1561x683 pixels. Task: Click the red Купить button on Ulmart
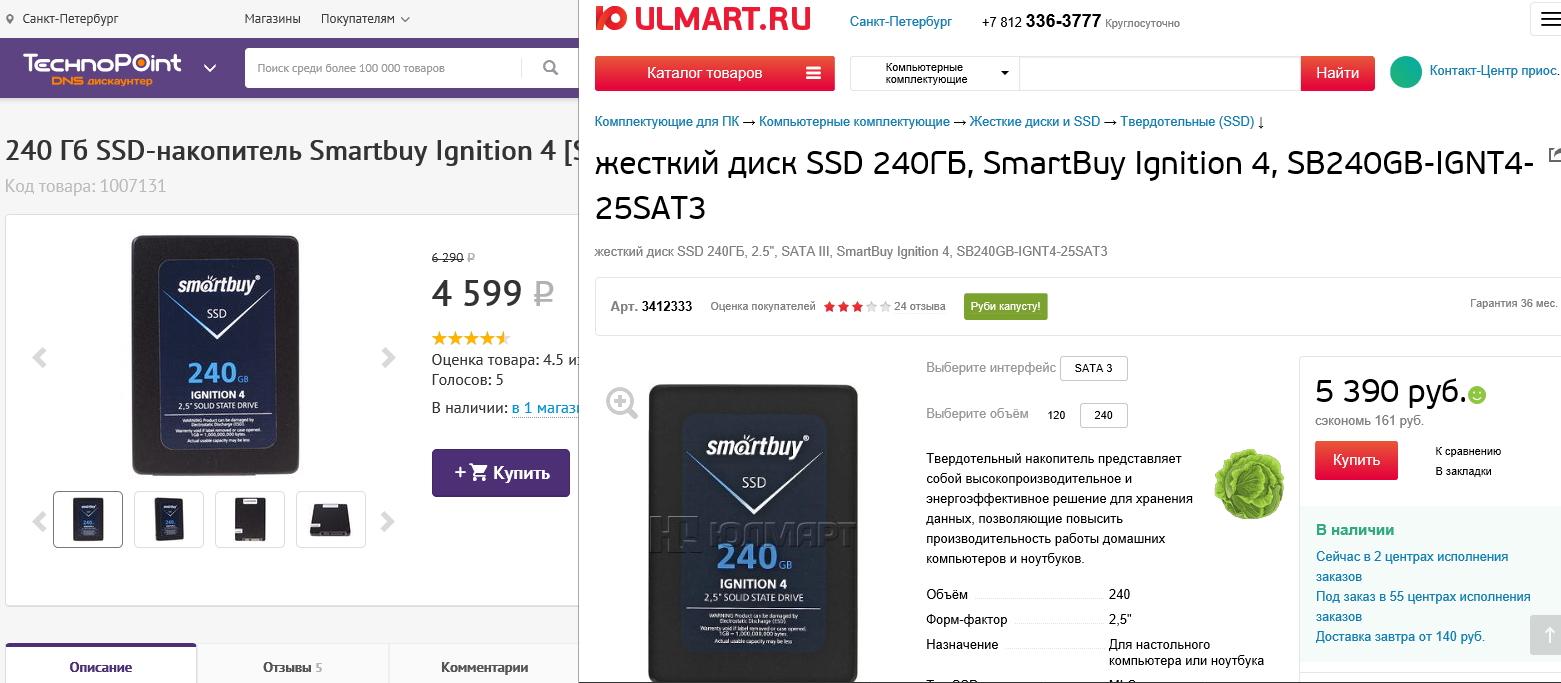[1355, 460]
